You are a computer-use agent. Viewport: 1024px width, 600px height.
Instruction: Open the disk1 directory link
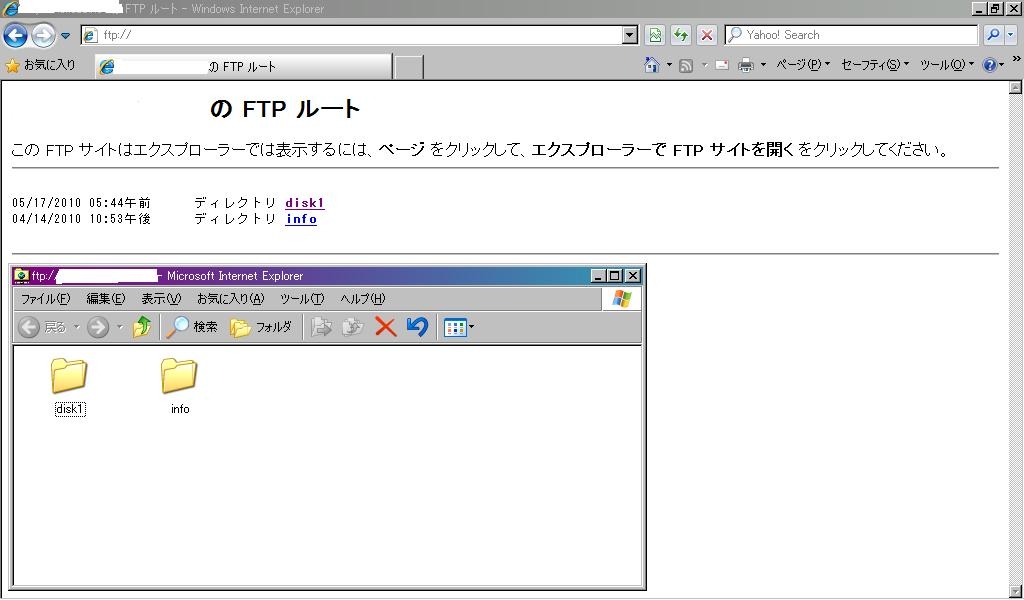pyautogui.click(x=304, y=203)
